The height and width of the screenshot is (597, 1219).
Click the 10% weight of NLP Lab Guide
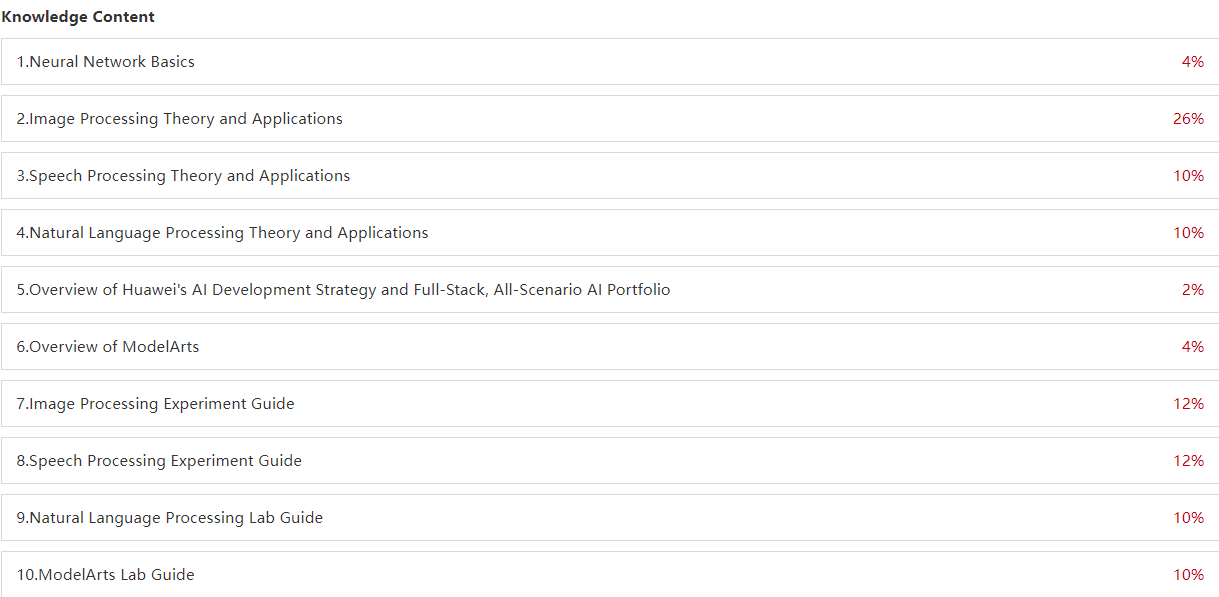1188,518
